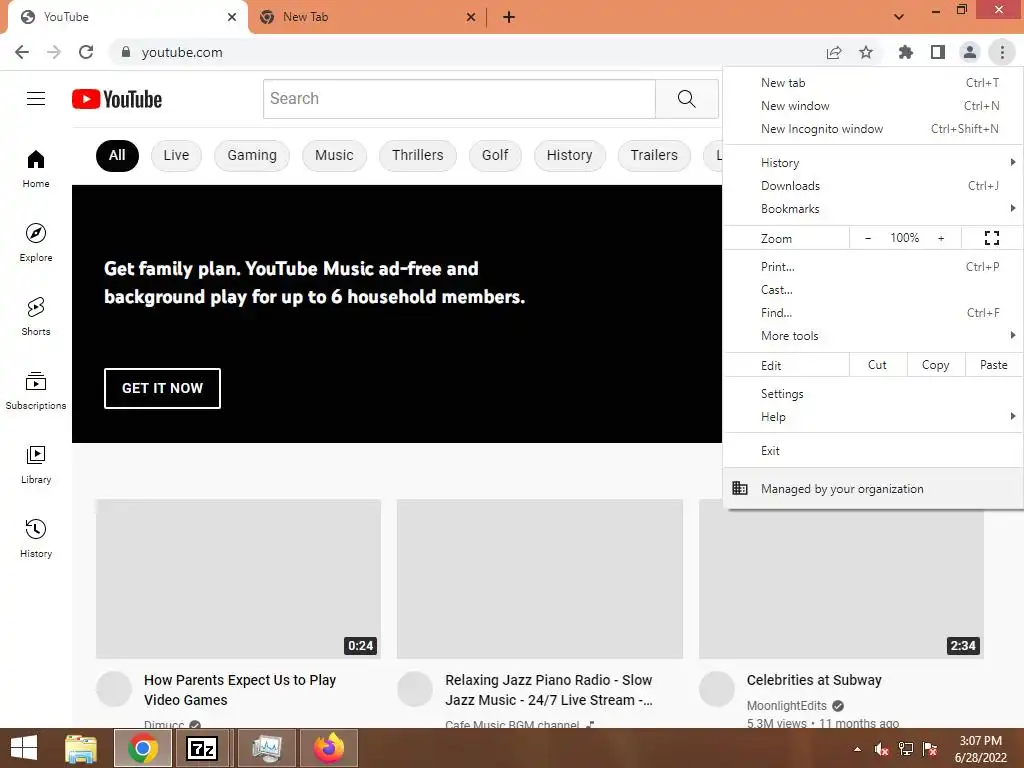Click Paste in the Edit row
1024x768 pixels.
[993, 365]
